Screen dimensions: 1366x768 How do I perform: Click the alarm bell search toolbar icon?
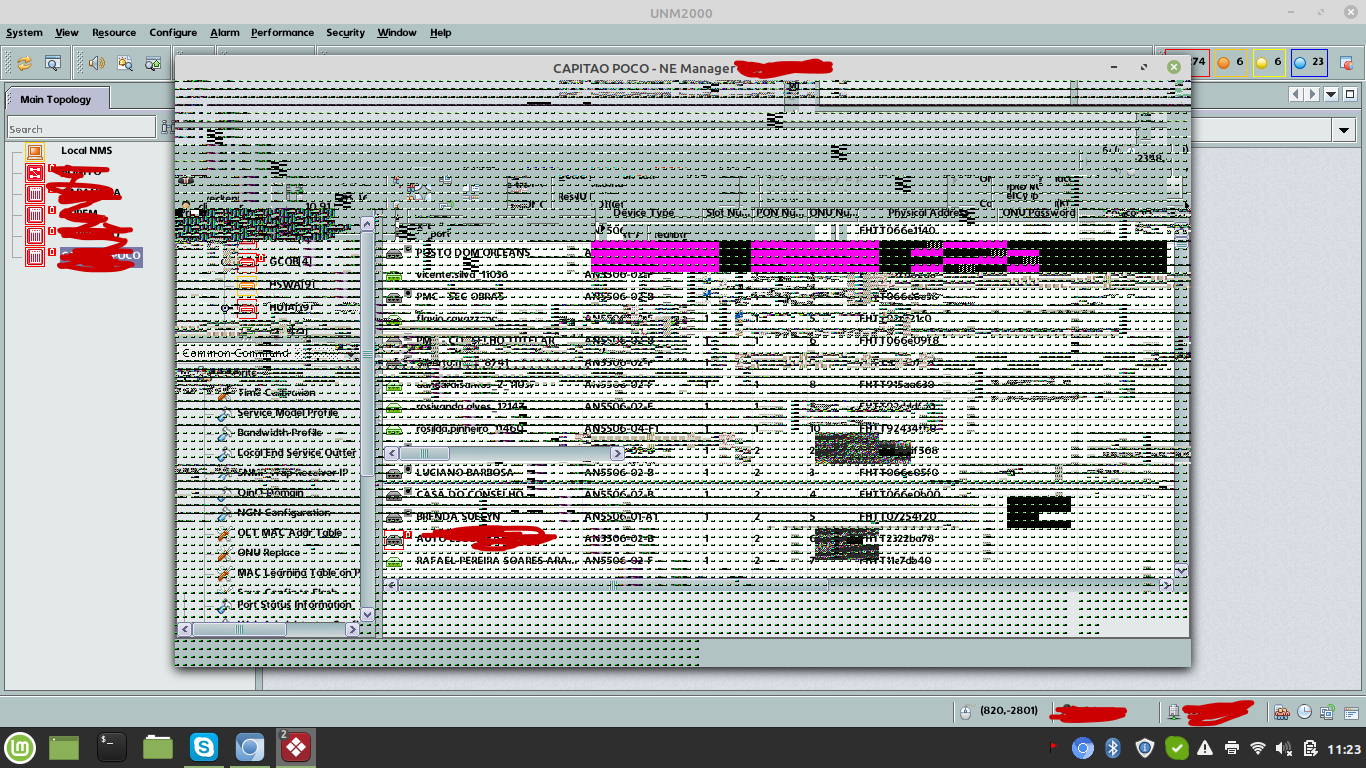point(125,63)
